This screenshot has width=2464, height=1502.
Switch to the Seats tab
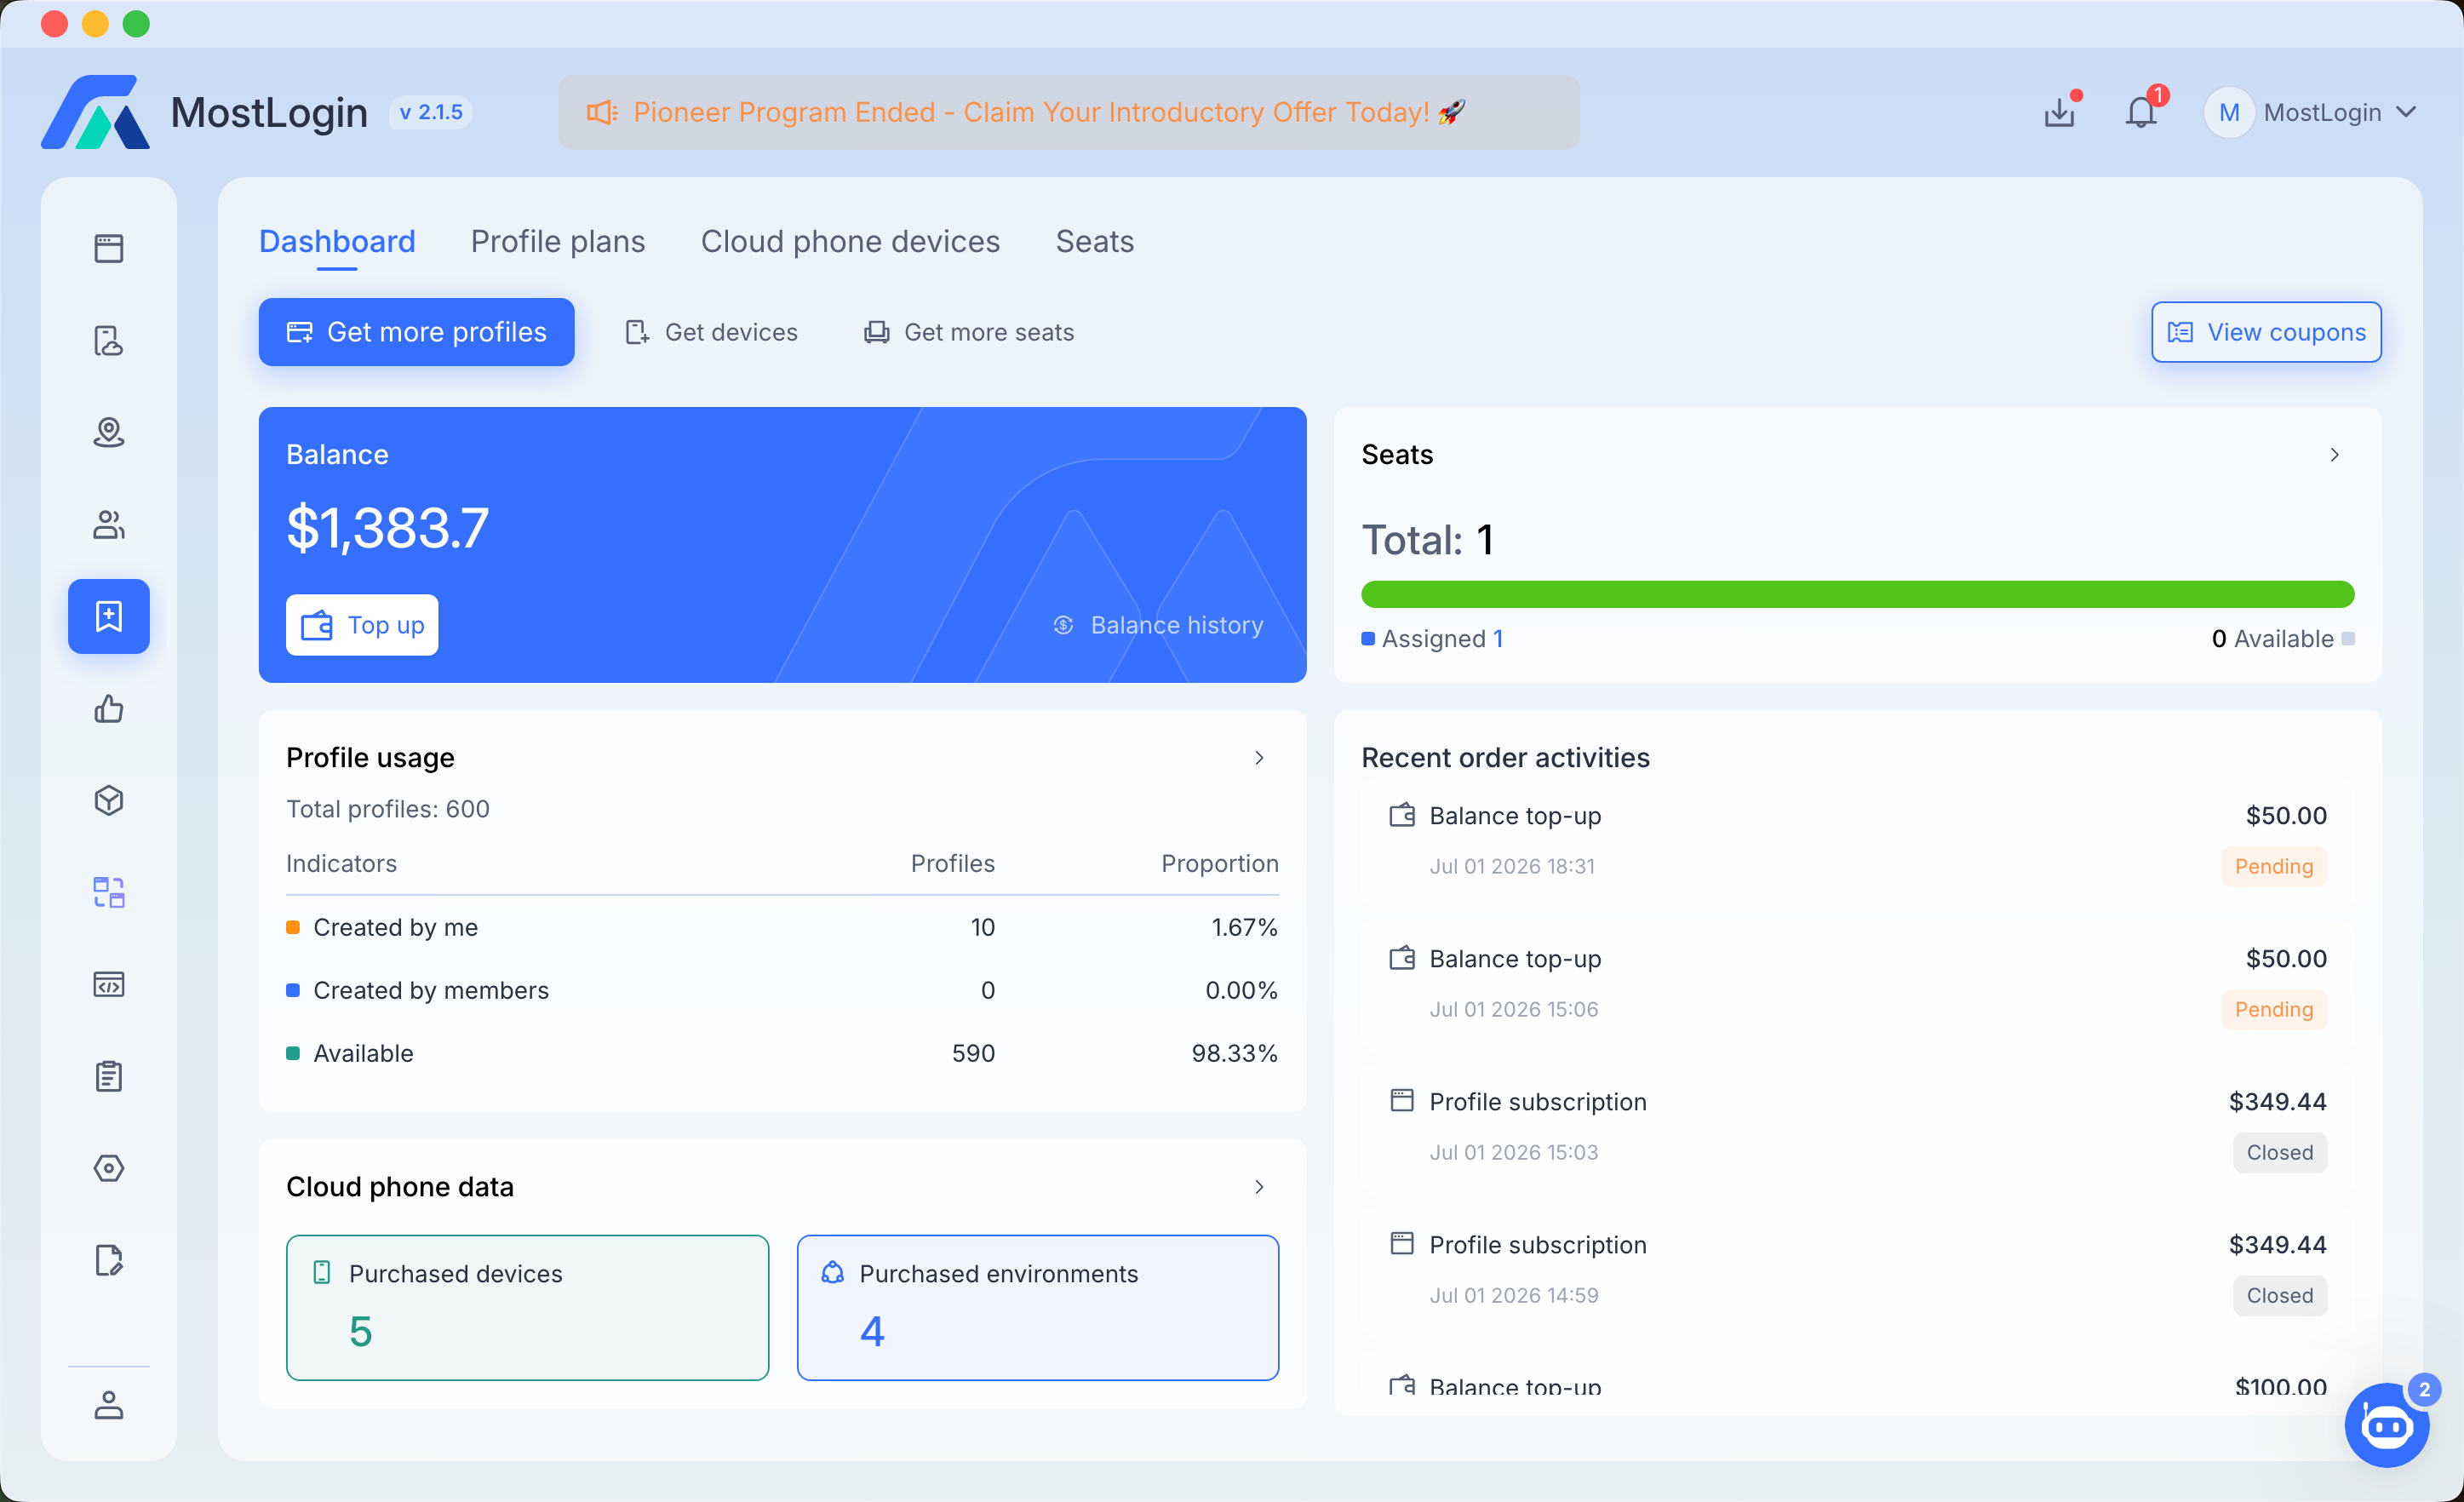1095,241
